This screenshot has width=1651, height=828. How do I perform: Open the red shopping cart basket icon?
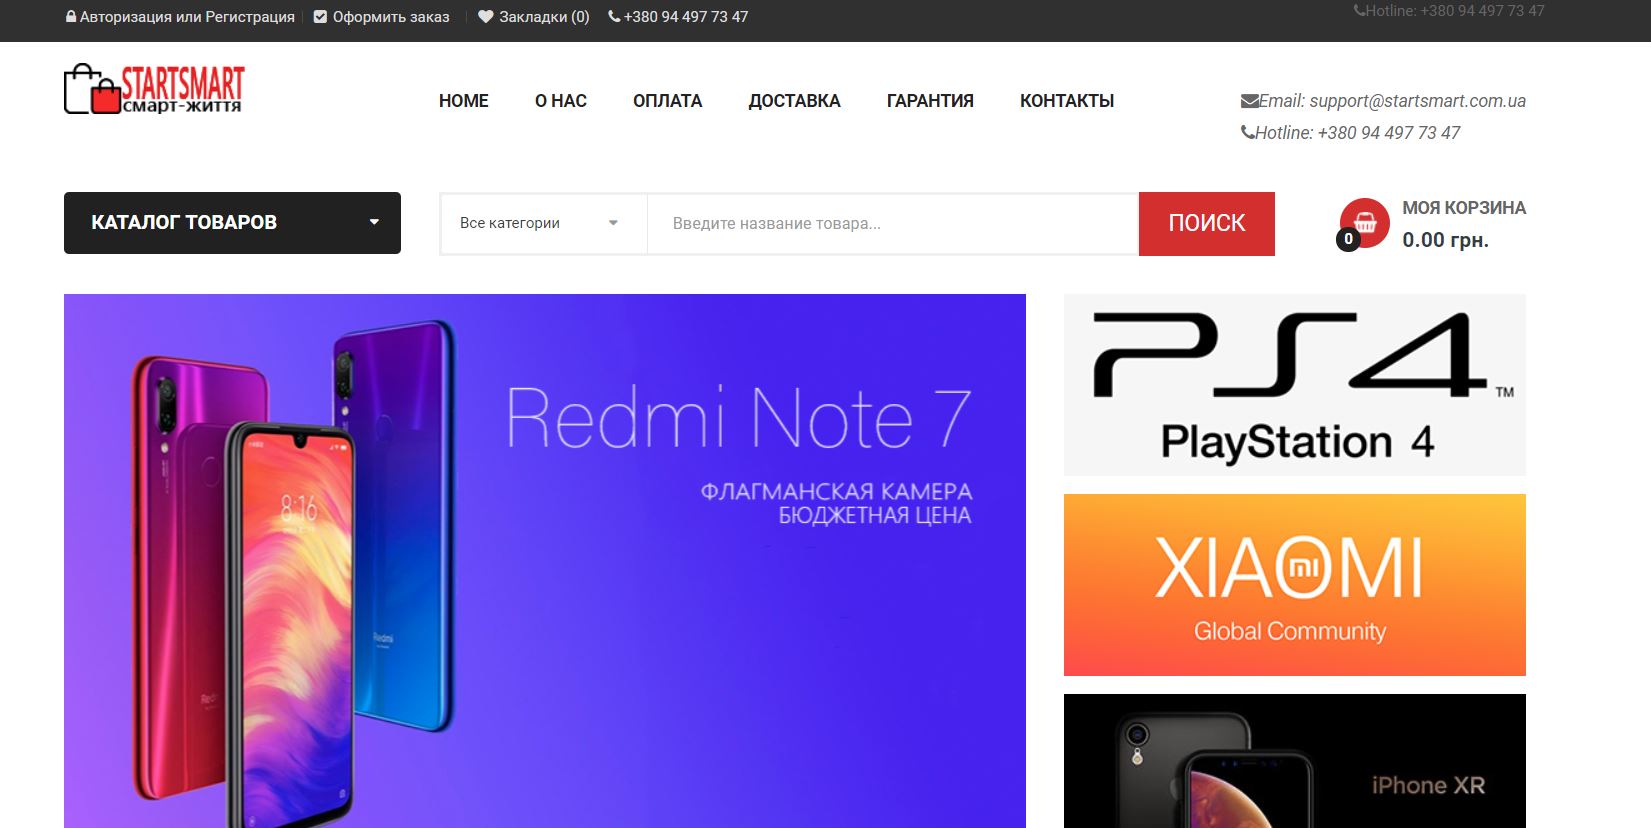pyautogui.click(x=1364, y=223)
